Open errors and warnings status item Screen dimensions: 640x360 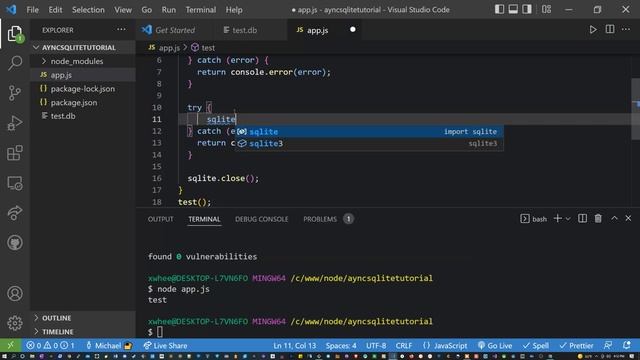pos(51,346)
